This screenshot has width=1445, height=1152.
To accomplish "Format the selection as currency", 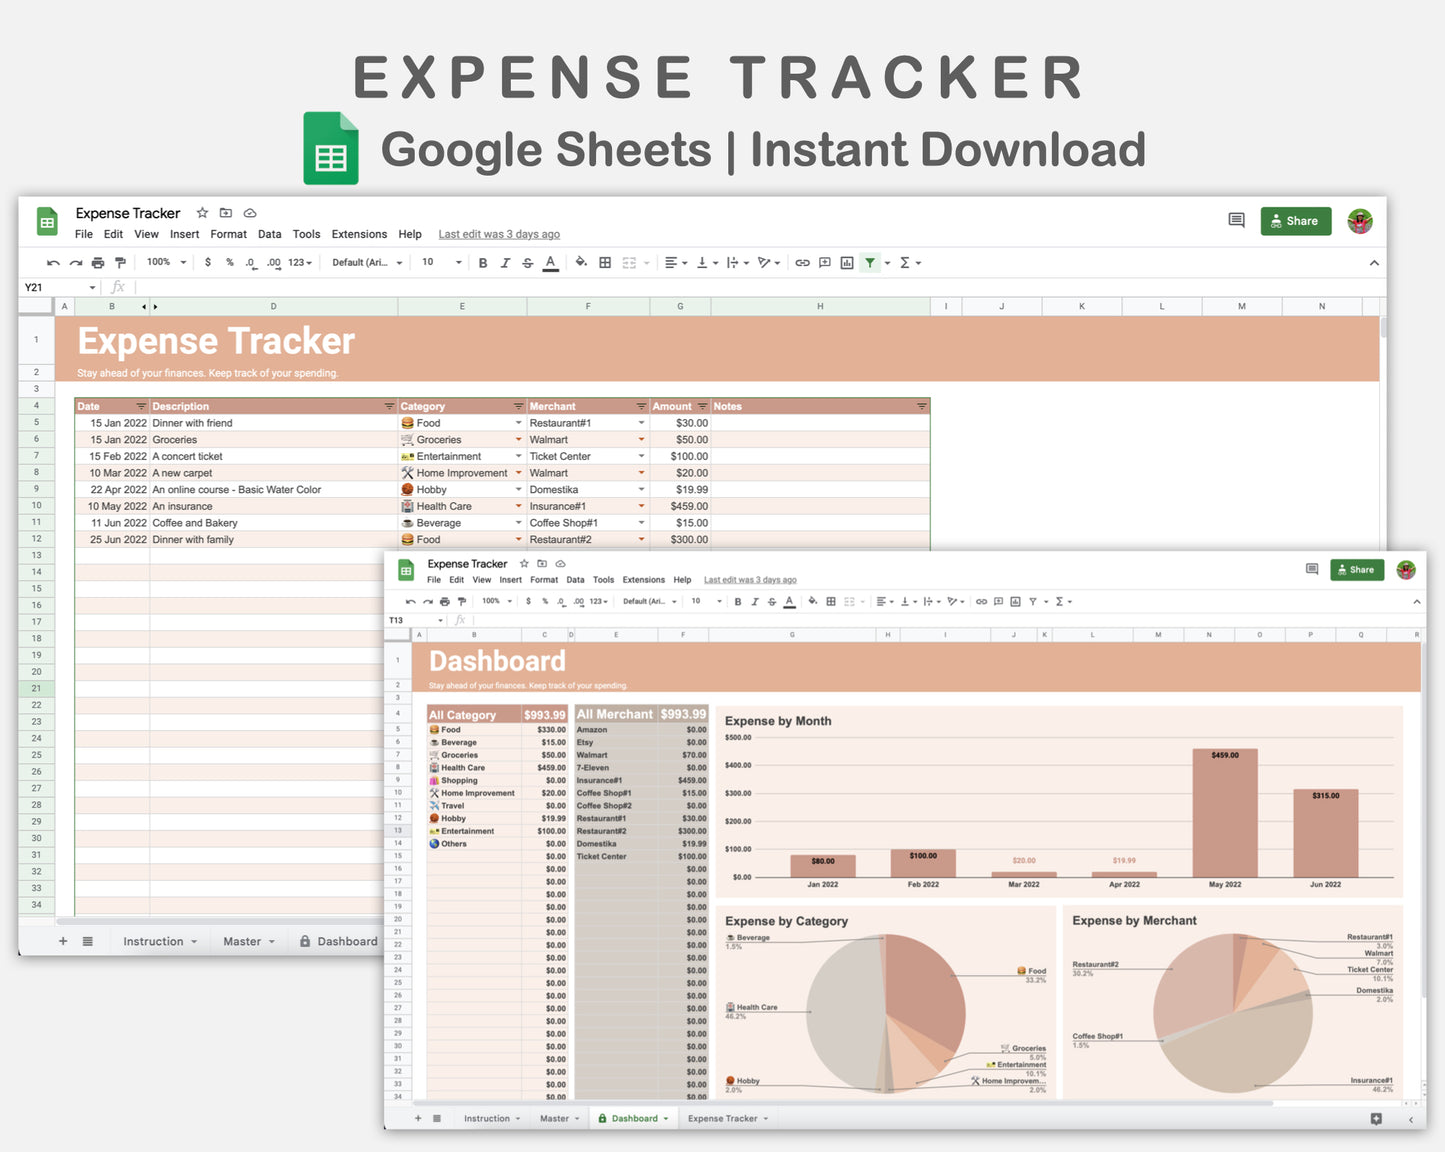I will click(208, 262).
